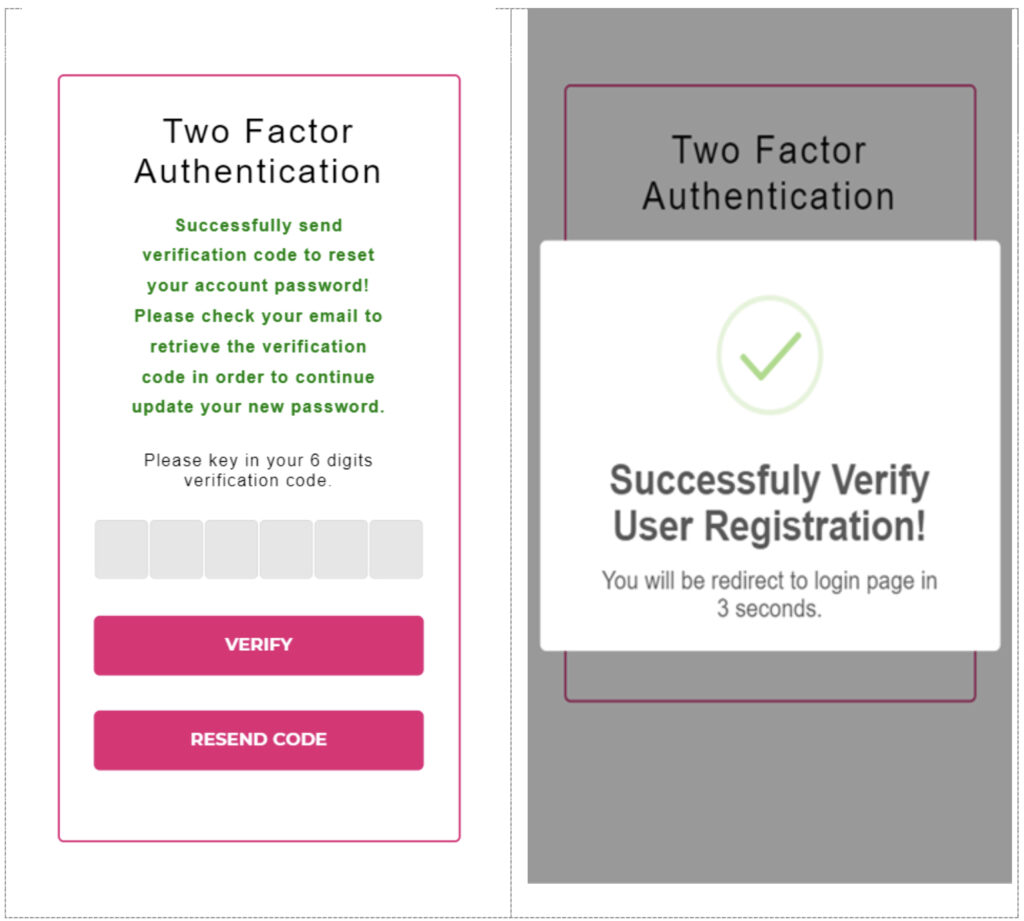This screenshot has width=1024, height=921.
Task: Click the undimmed 'Two Factor Authentication' title
Action: pyautogui.click(x=258, y=151)
